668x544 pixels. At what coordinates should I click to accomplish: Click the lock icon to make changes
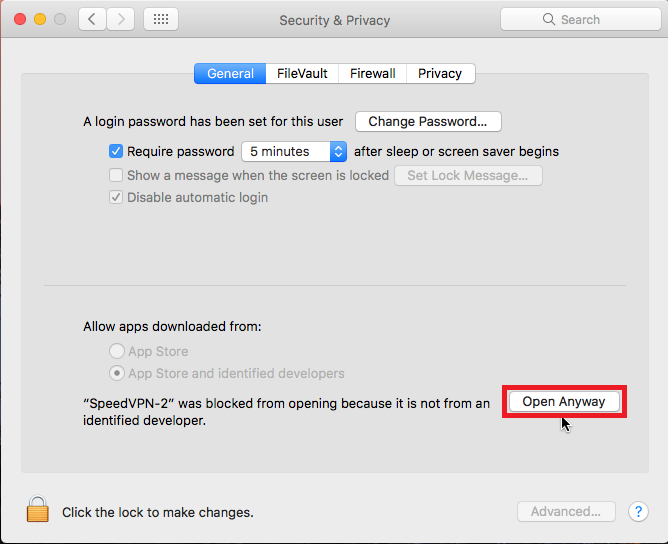point(38,510)
